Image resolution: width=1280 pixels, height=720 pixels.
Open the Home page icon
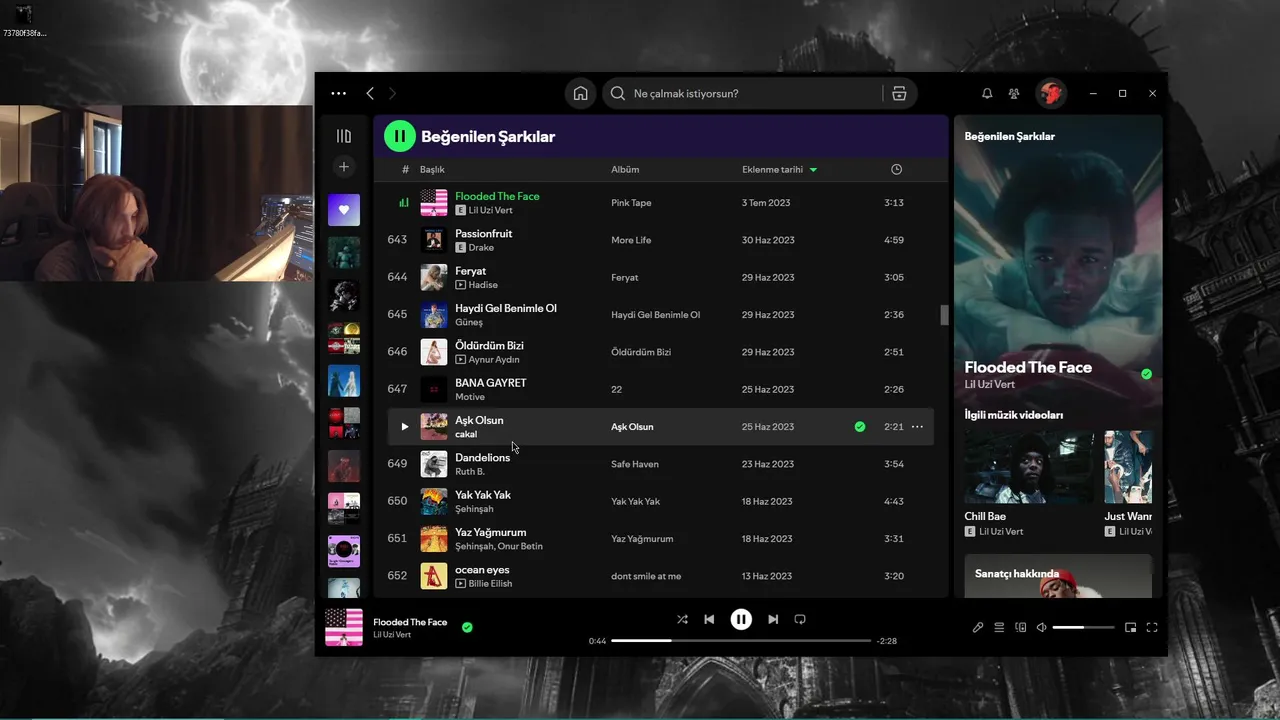click(x=580, y=93)
